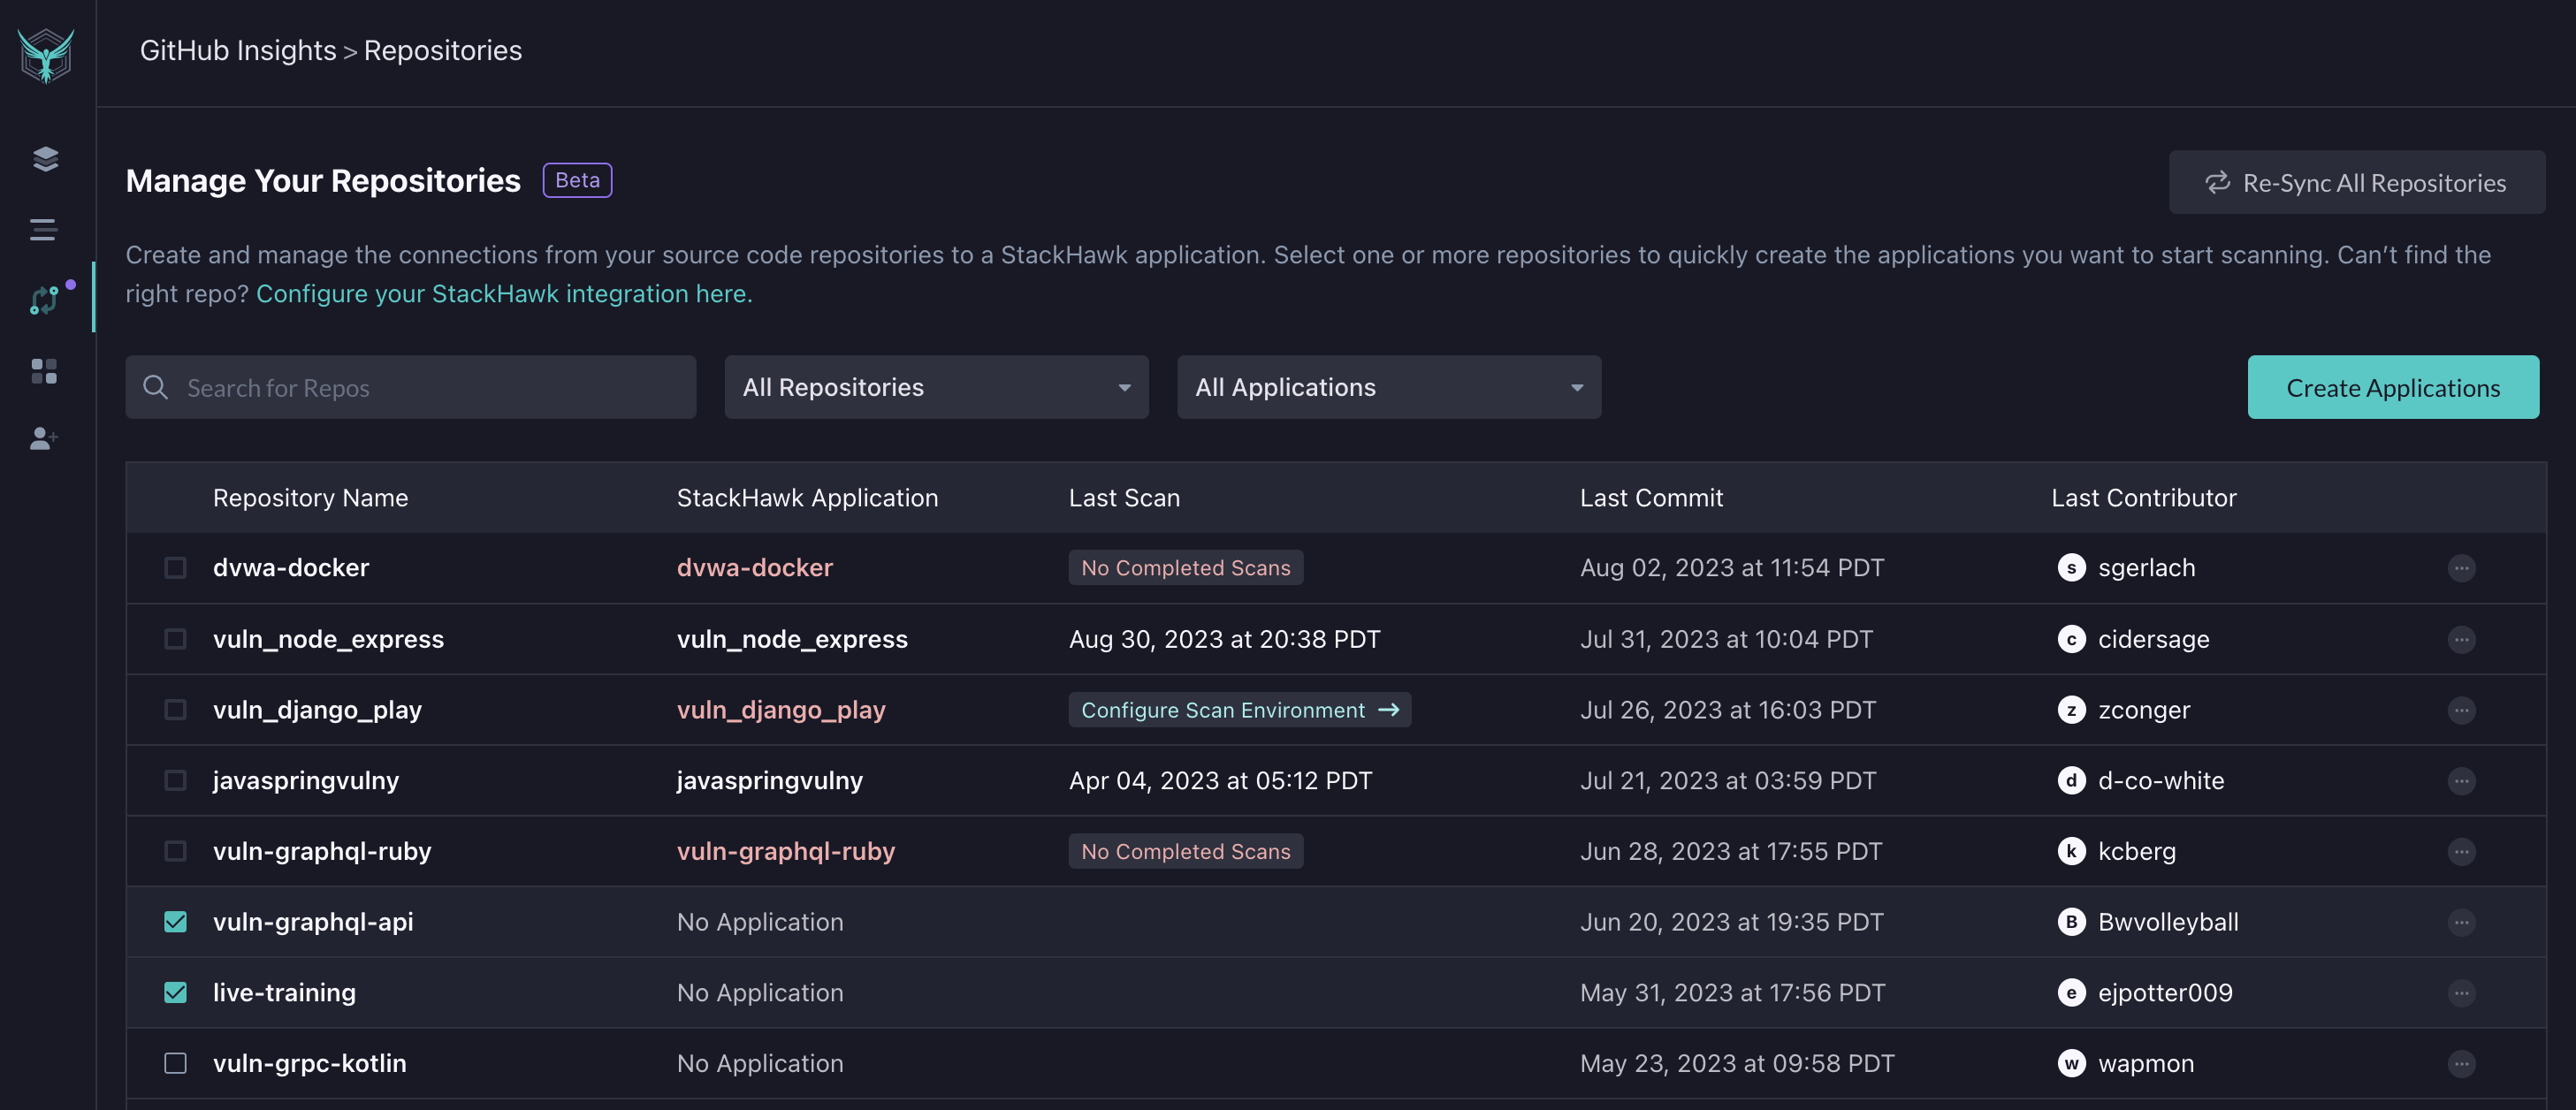Click the StackHawk hawk logo
The image size is (2576, 1110).
[46, 54]
